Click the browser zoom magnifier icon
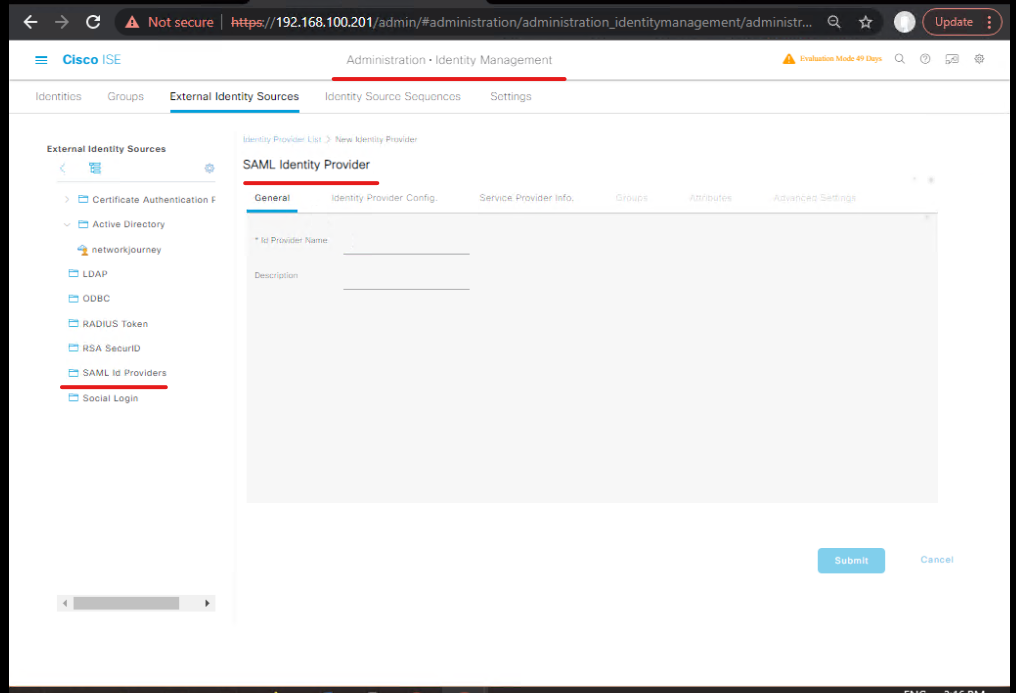 [834, 22]
